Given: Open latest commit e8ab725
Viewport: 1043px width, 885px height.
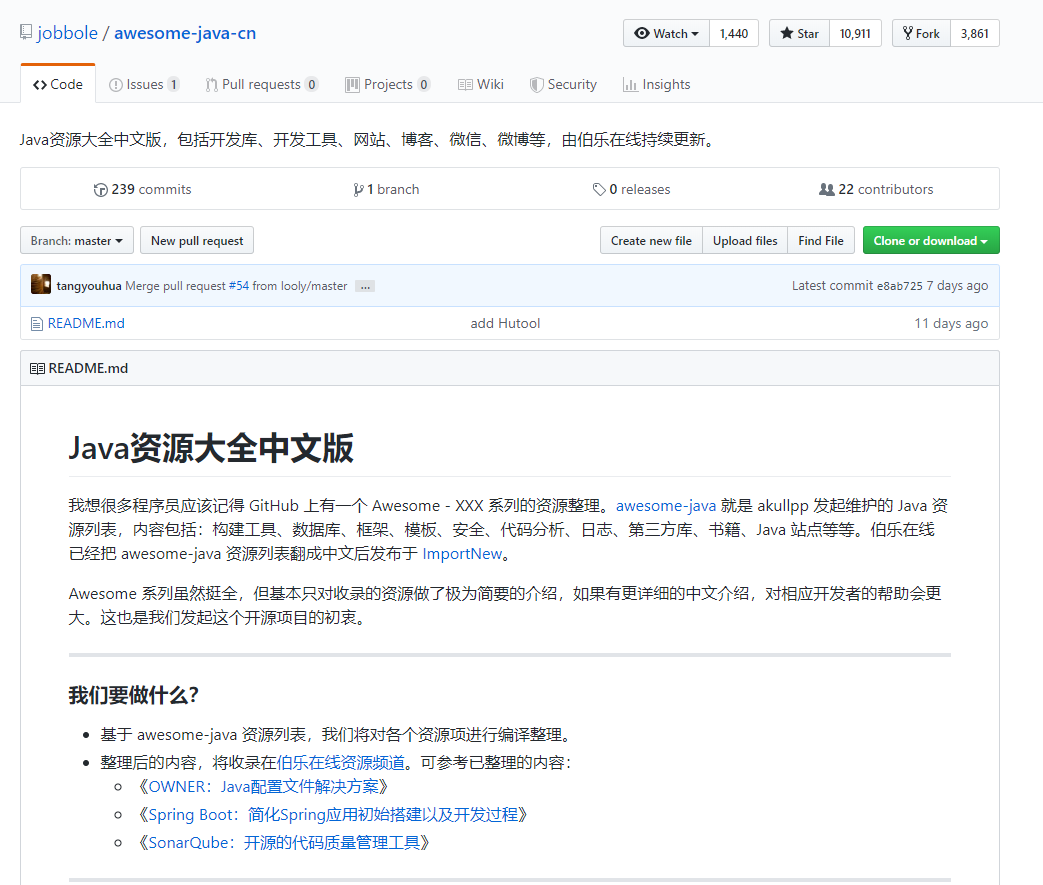Looking at the screenshot, I should (x=899, y=286).
